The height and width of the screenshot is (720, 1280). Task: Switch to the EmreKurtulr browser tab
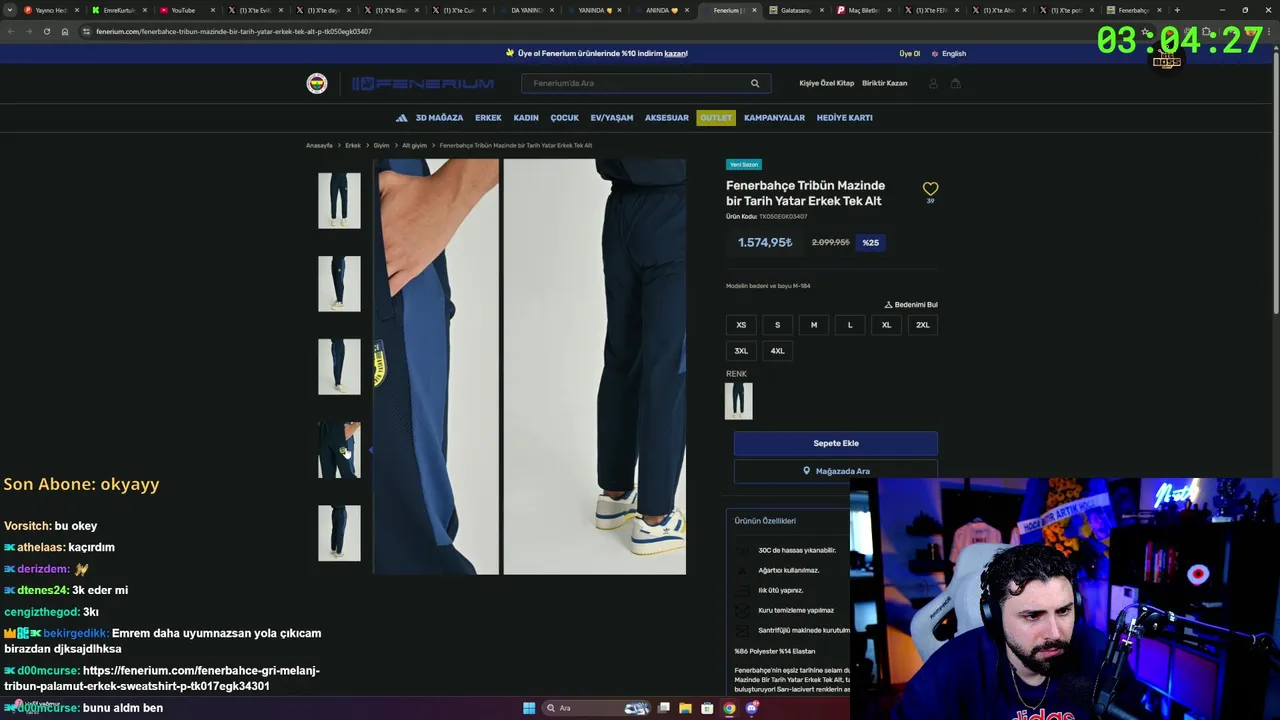pos(118,10)
